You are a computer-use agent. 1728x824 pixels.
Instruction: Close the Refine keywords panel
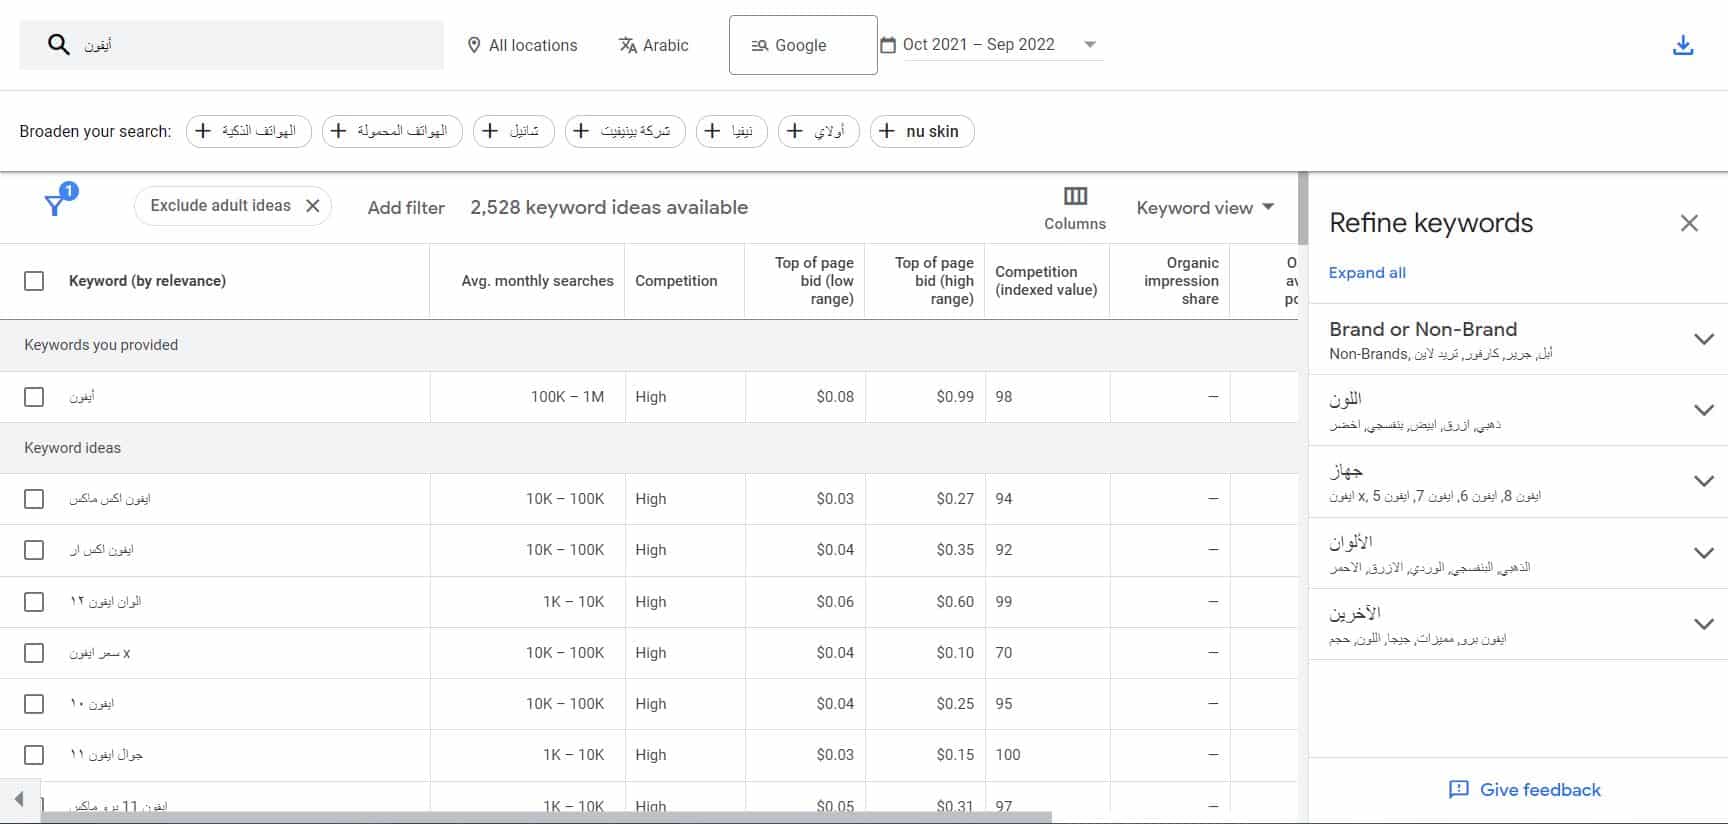click(x=1689, y=223)
